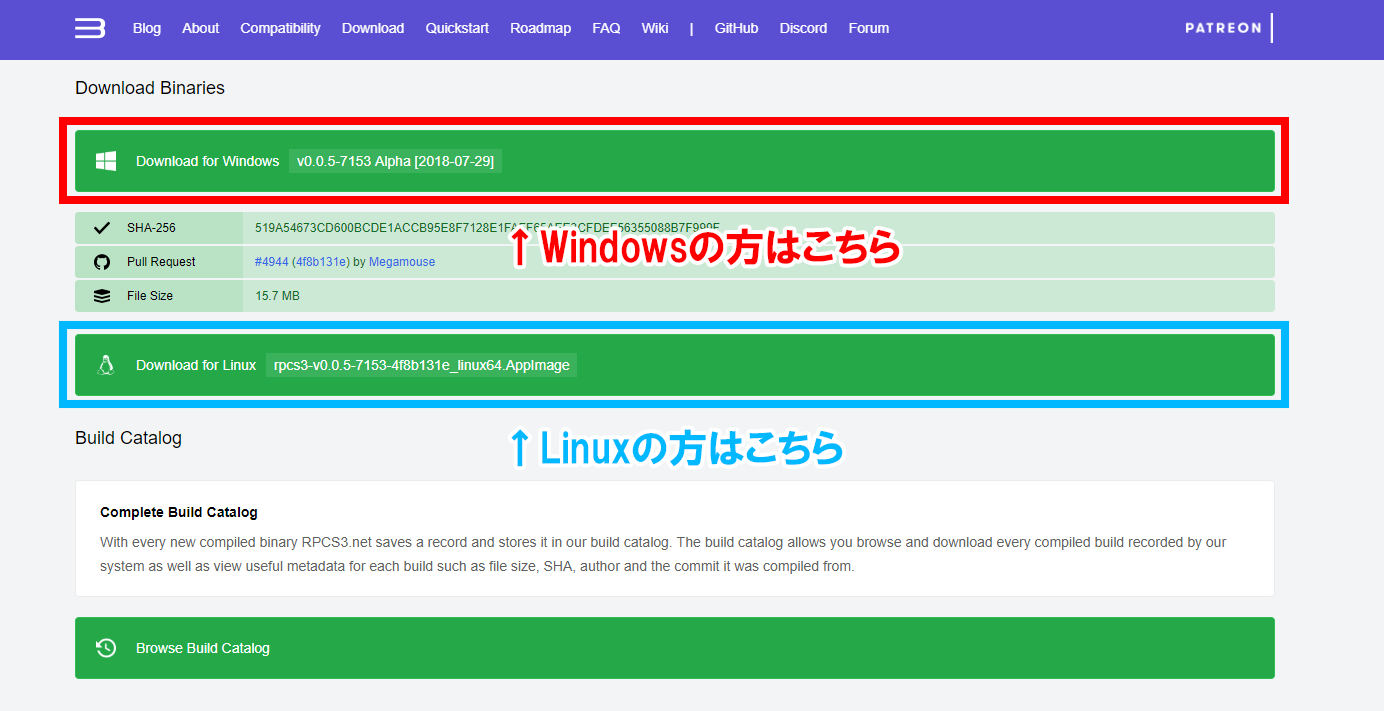Click the SHA-256 hash value
This screenshot has width=1384, height=711.
point(487,228)
